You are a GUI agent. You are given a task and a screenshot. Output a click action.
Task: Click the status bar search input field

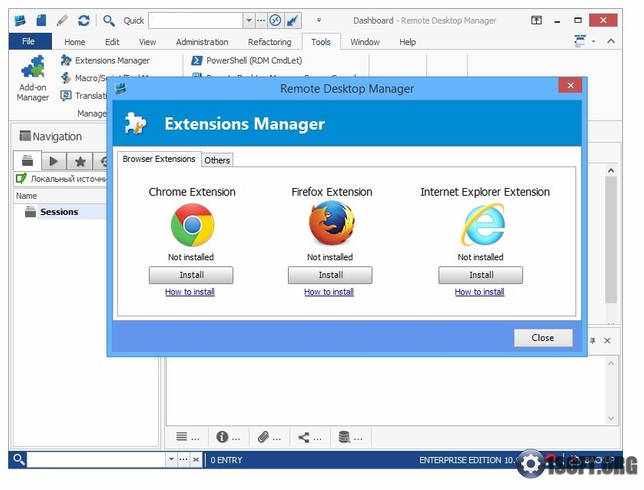[x=97, y=459]
